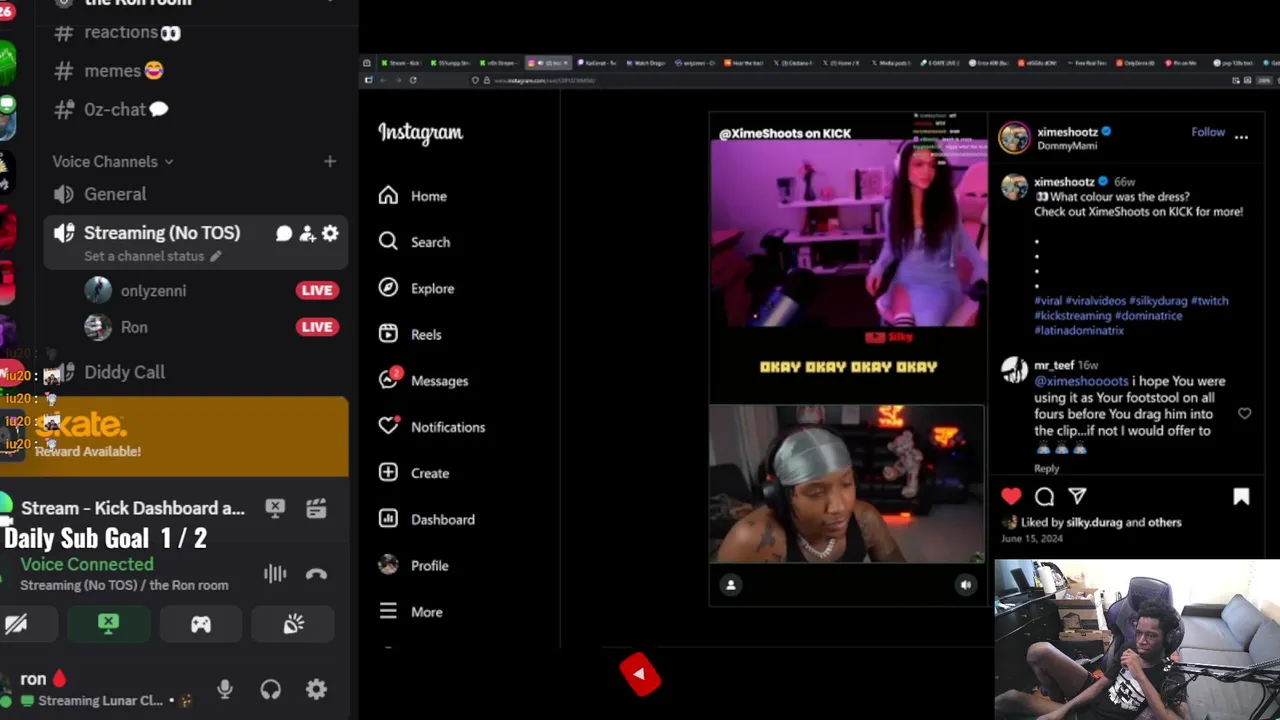
Task: Disconnect from the voice call
Action: click(x=316, y=574)
